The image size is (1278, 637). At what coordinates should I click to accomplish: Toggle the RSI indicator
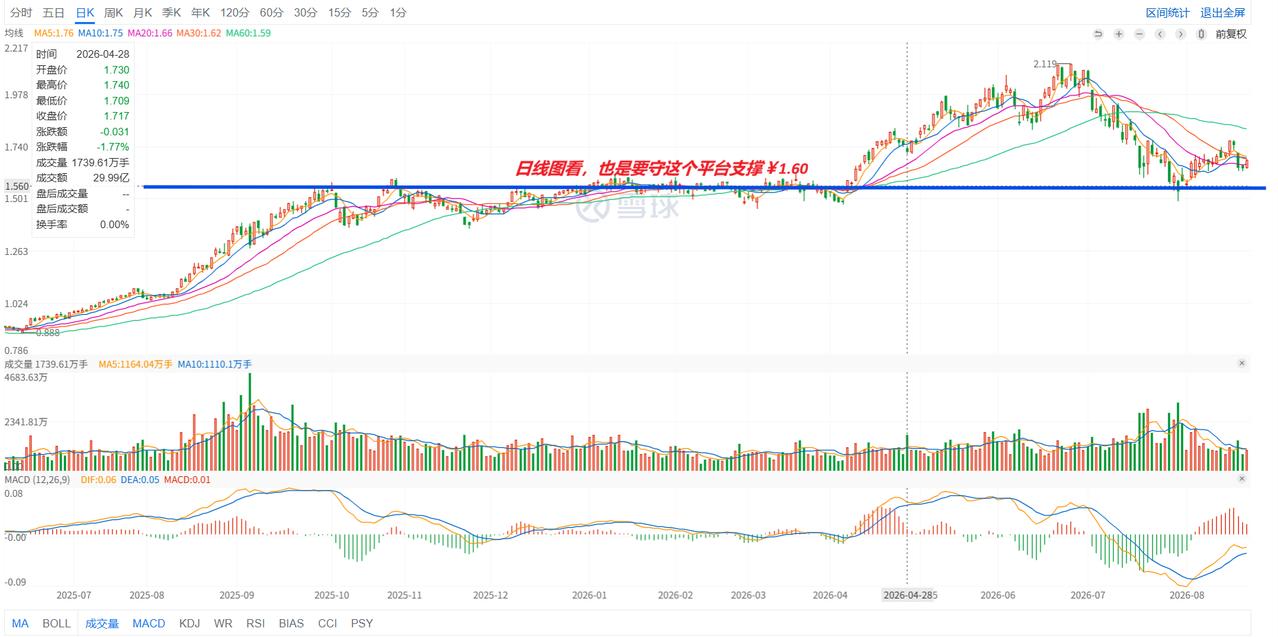pos(256,623)
